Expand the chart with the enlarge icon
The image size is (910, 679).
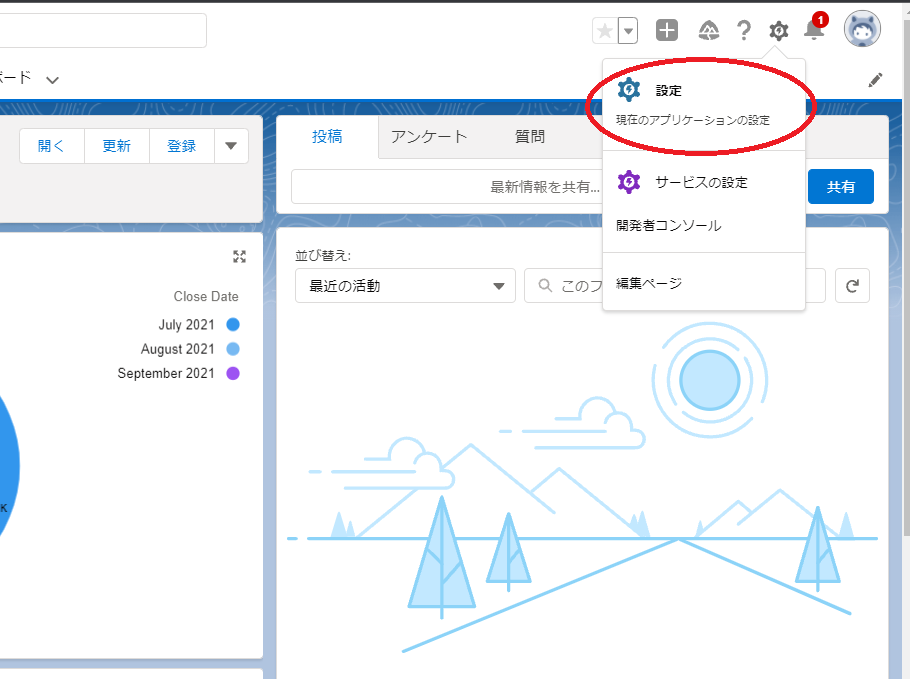pyautogui.click(x=239, y=257)
